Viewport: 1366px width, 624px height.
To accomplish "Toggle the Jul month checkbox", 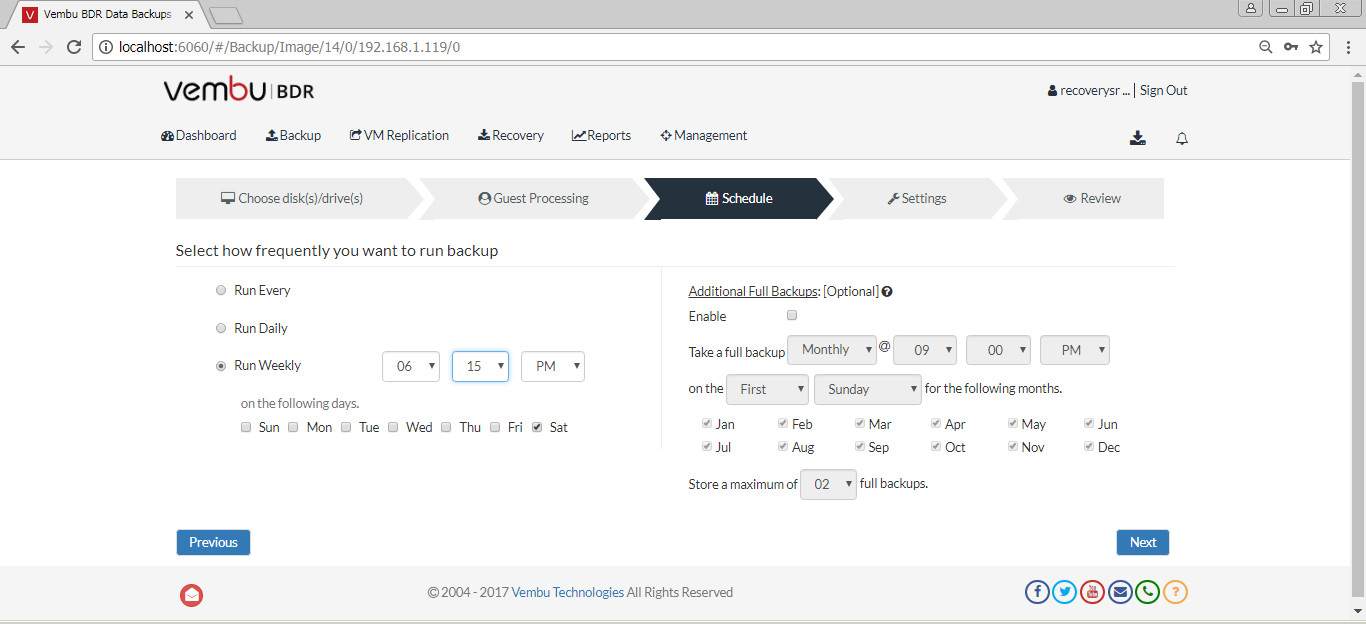I will [707, 447].
